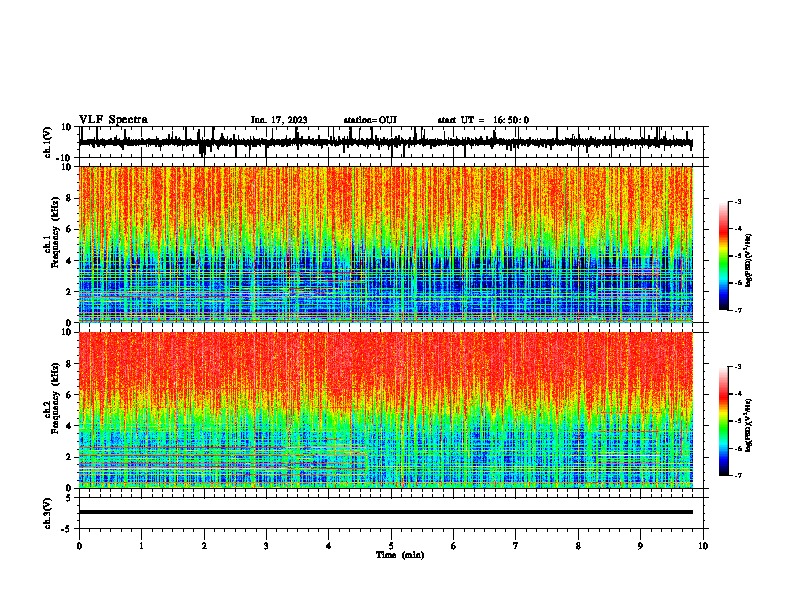Click the "8" kHz tick on ch.1 spectrogram
This screenshot has width=792, height=612.
point(70,198)
